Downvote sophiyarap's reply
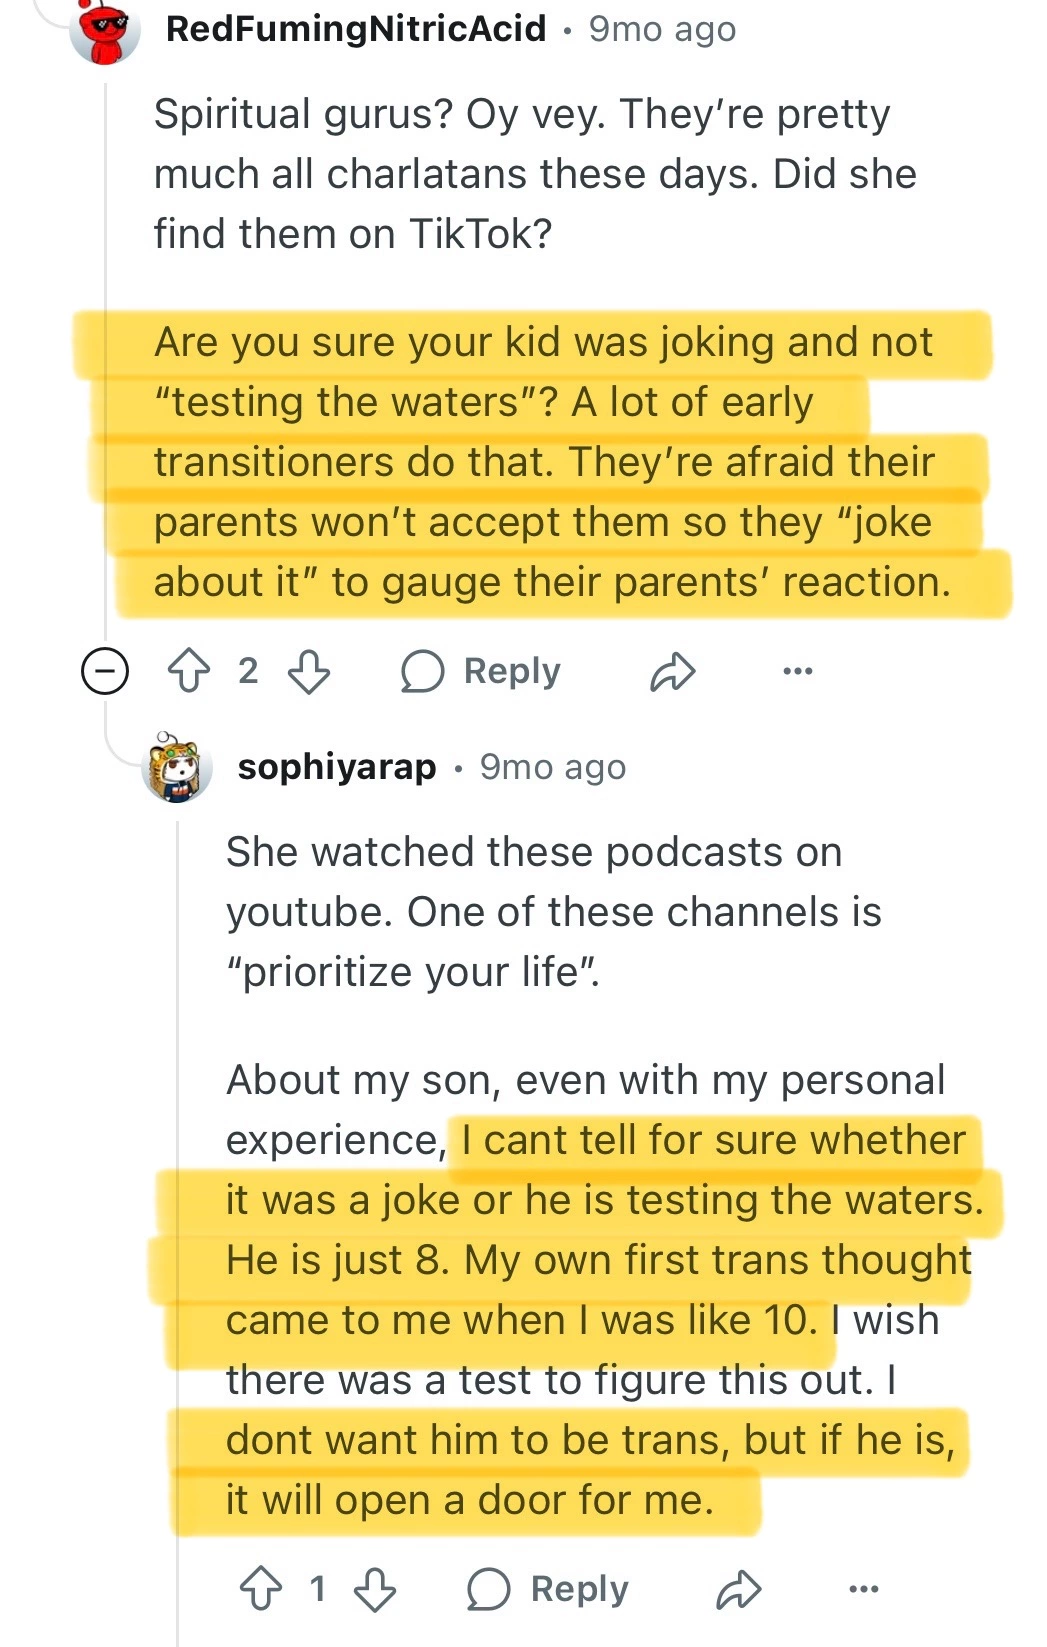The width and height of the screenshot is (1047, 1647). 375,1589
